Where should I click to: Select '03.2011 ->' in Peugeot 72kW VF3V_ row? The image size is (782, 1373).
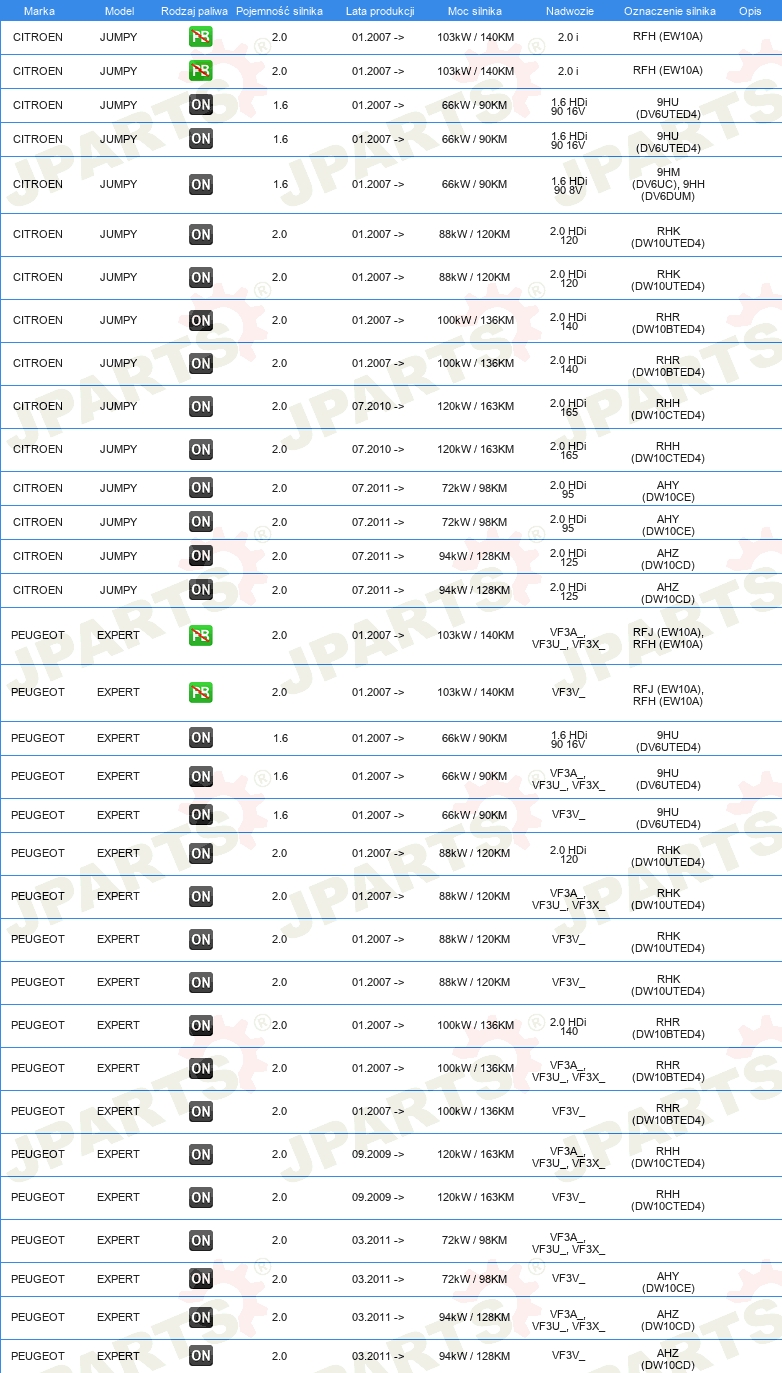click(x=378, y=1278)
